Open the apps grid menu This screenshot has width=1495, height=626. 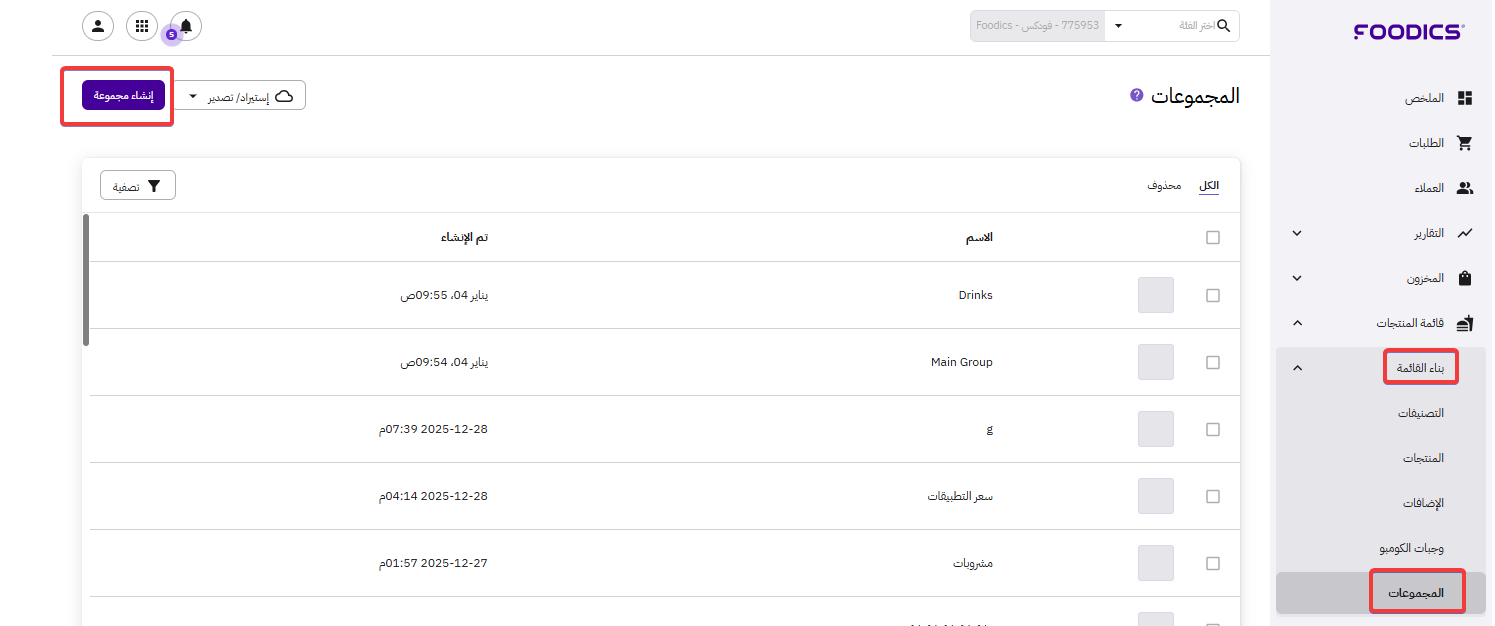(142, 26)
